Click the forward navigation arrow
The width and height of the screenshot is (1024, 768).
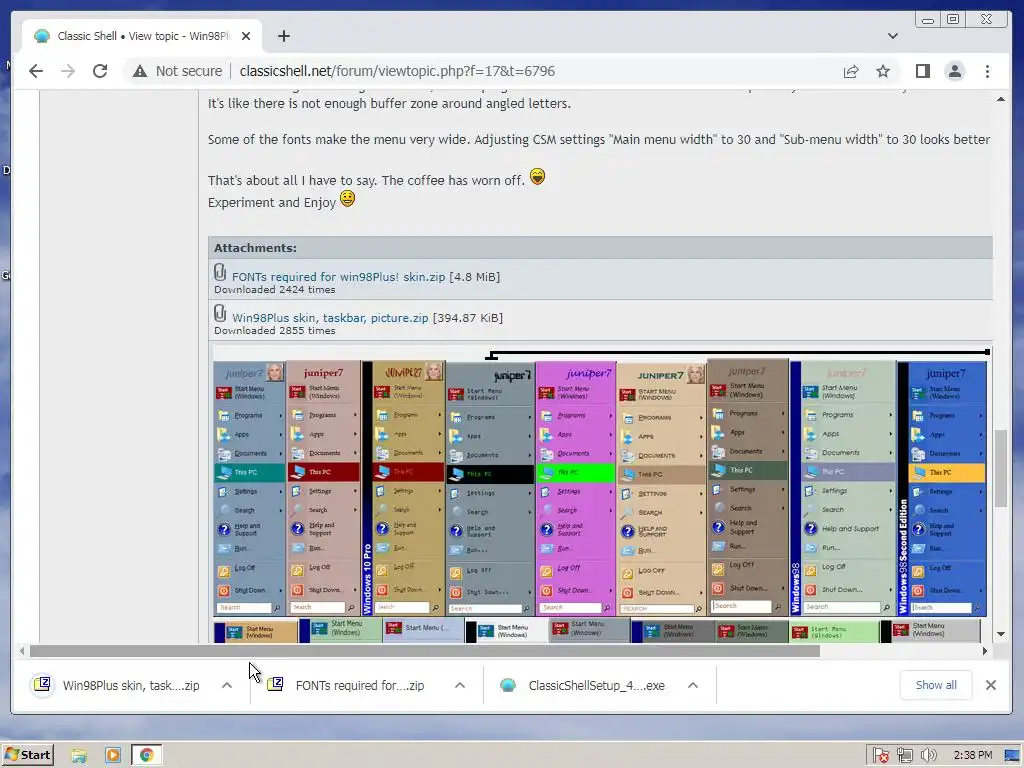(x=68, y=71)
